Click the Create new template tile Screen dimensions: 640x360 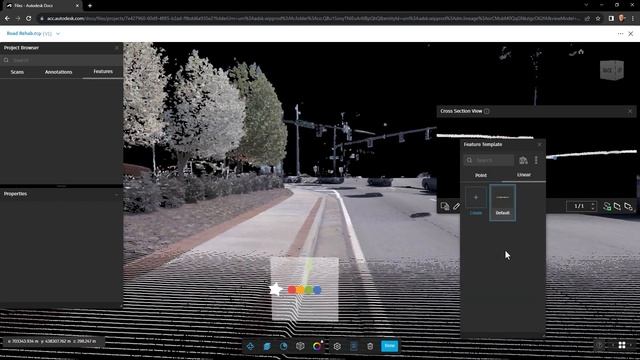click(476, 201)
